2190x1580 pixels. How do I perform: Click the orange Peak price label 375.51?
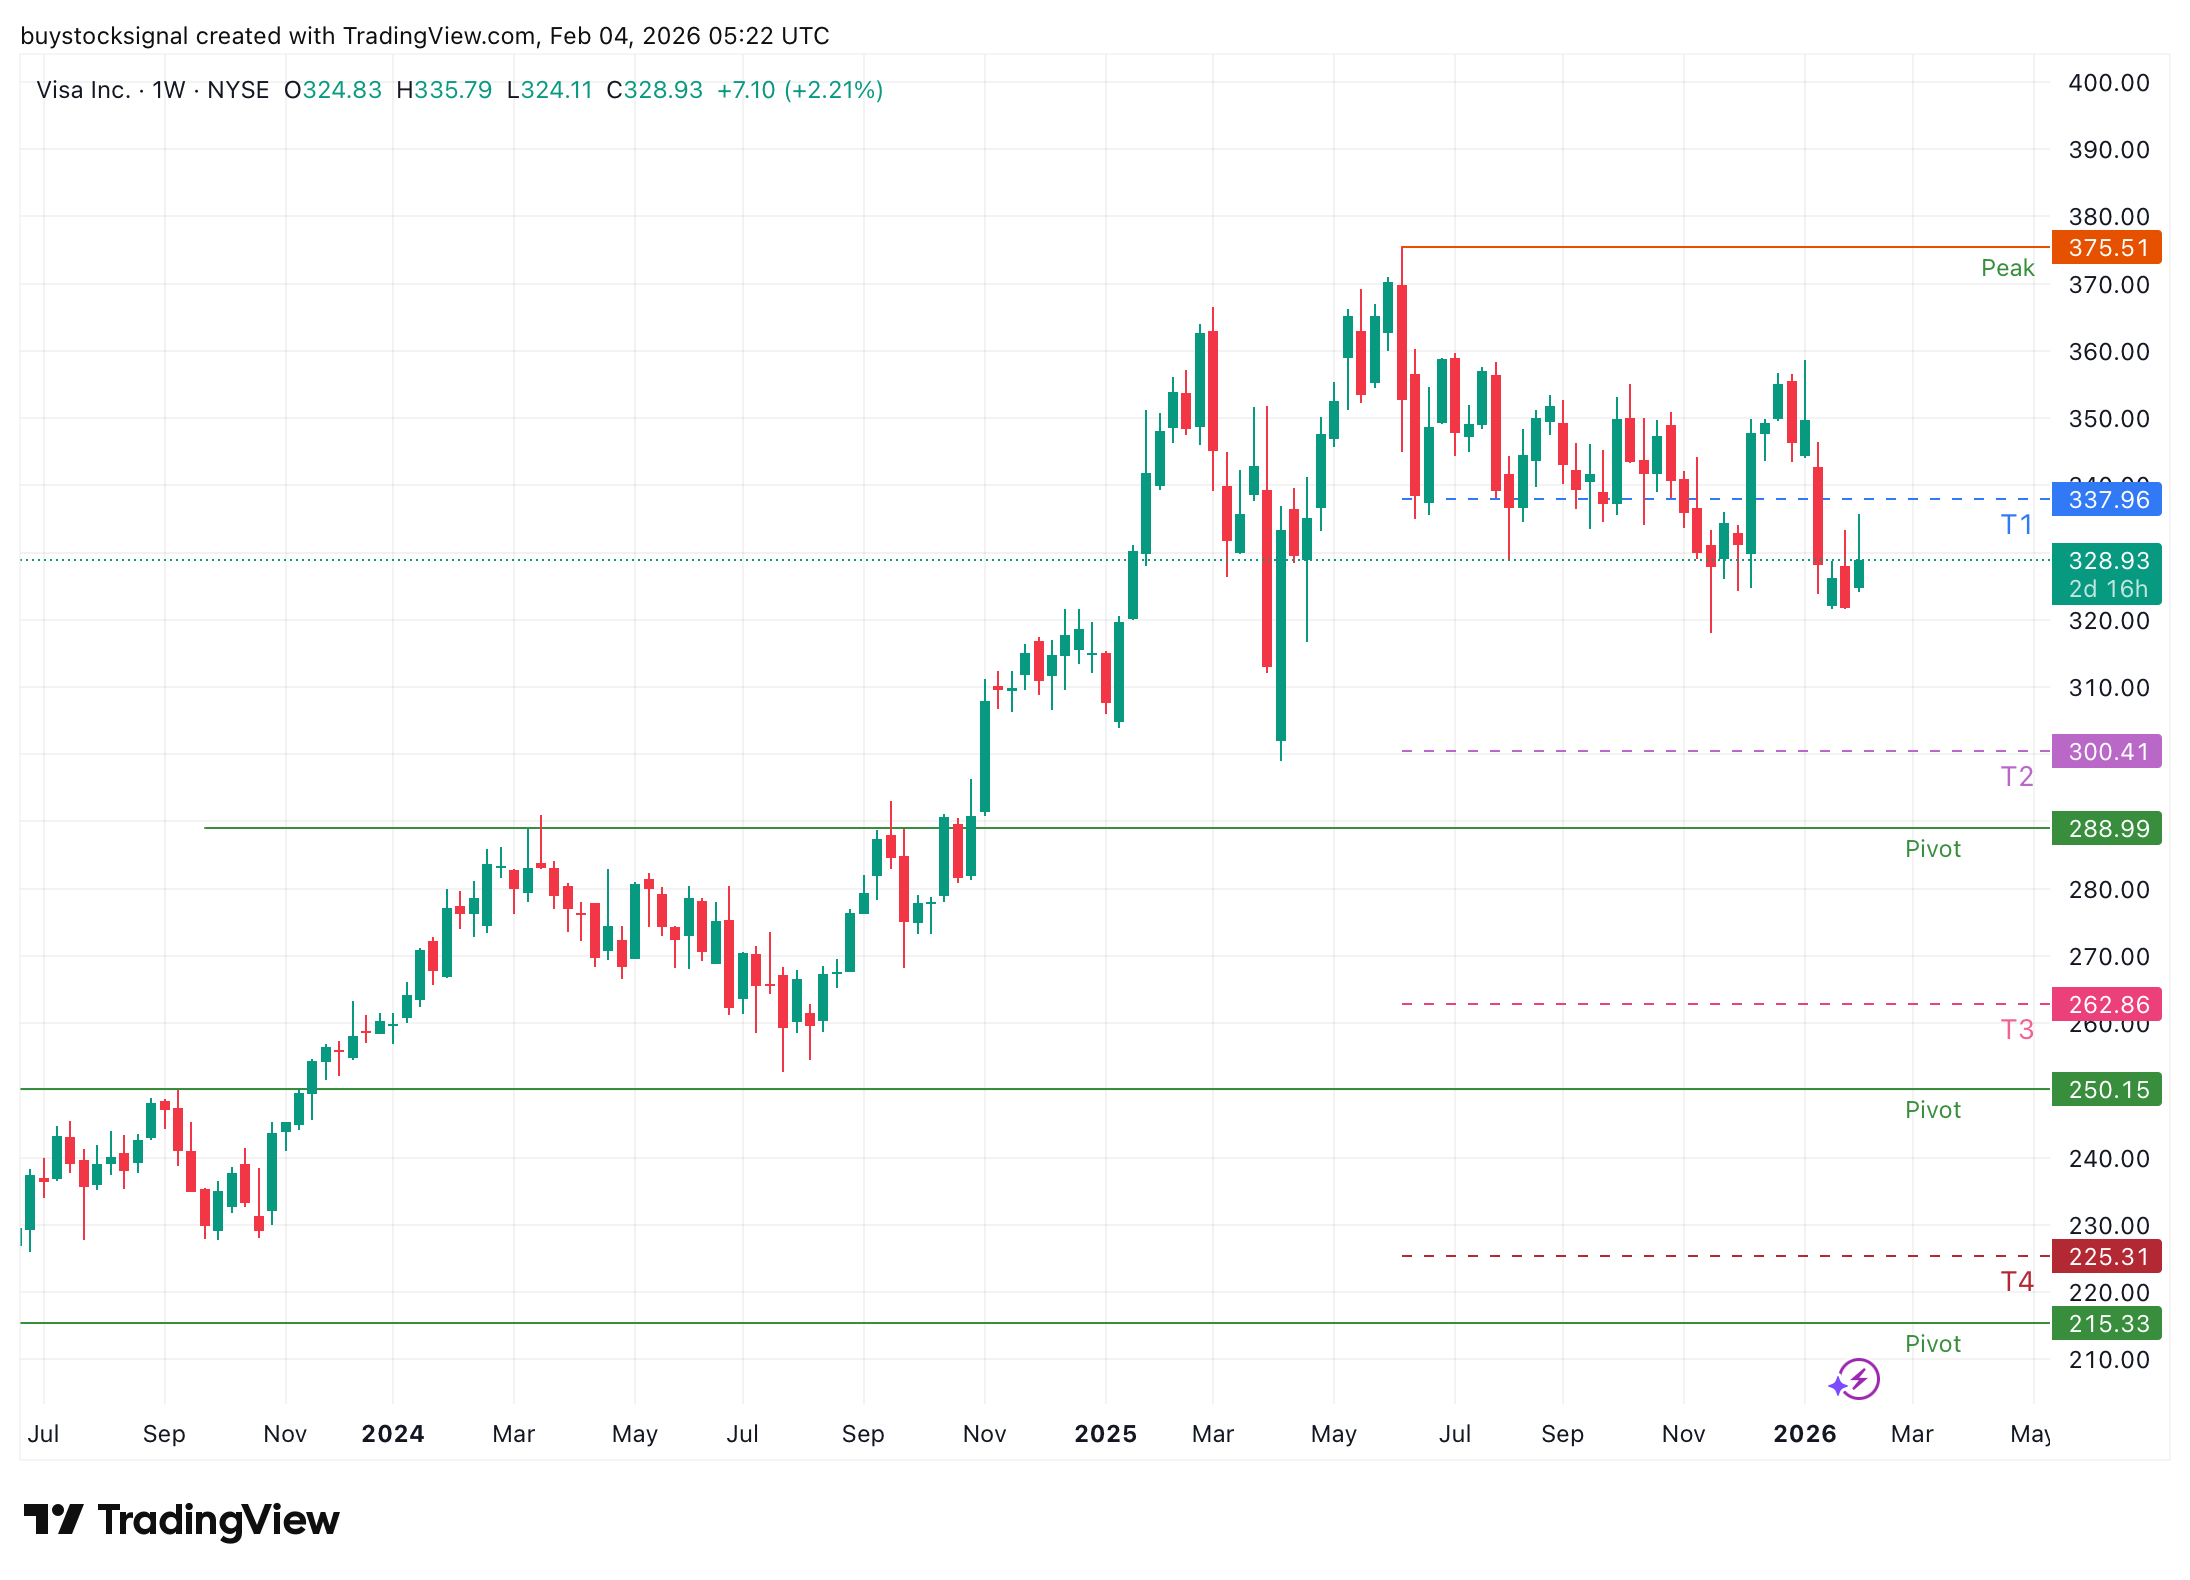[x=2106, y=248]
